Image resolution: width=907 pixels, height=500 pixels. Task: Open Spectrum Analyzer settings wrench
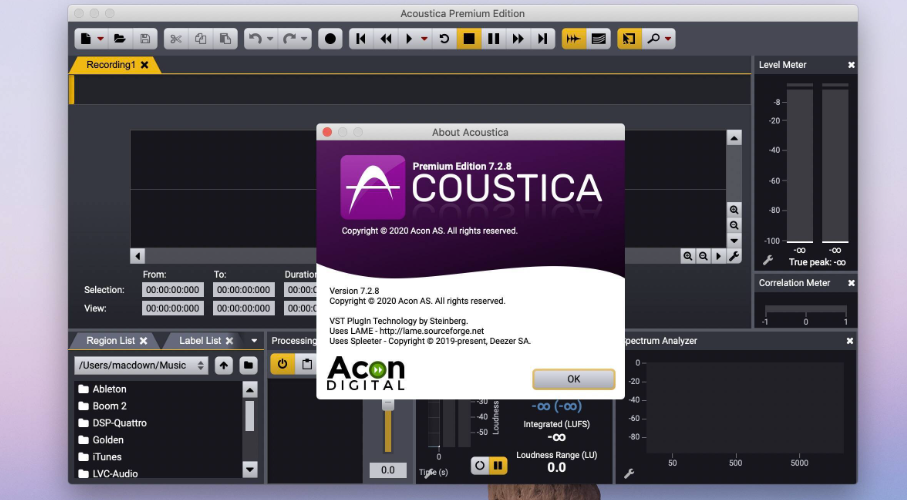click(629, 474)
